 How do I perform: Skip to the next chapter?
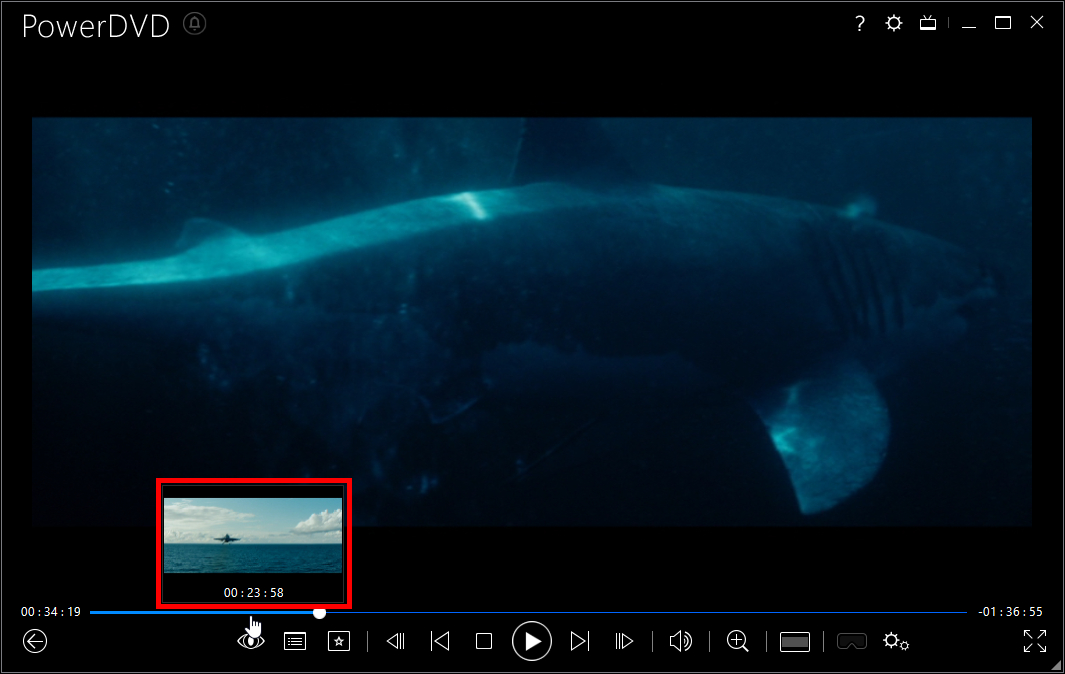[x=580, y=641]
